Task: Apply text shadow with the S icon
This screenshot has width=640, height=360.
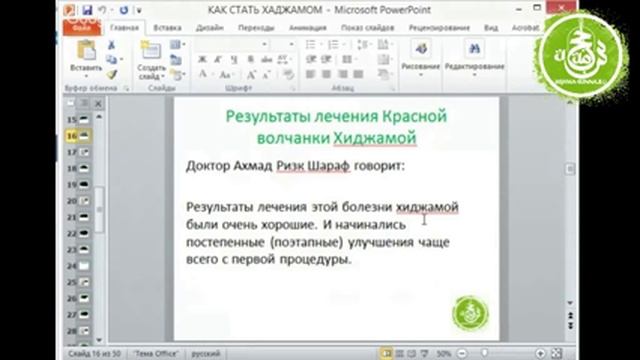Action: pos(251,60)
